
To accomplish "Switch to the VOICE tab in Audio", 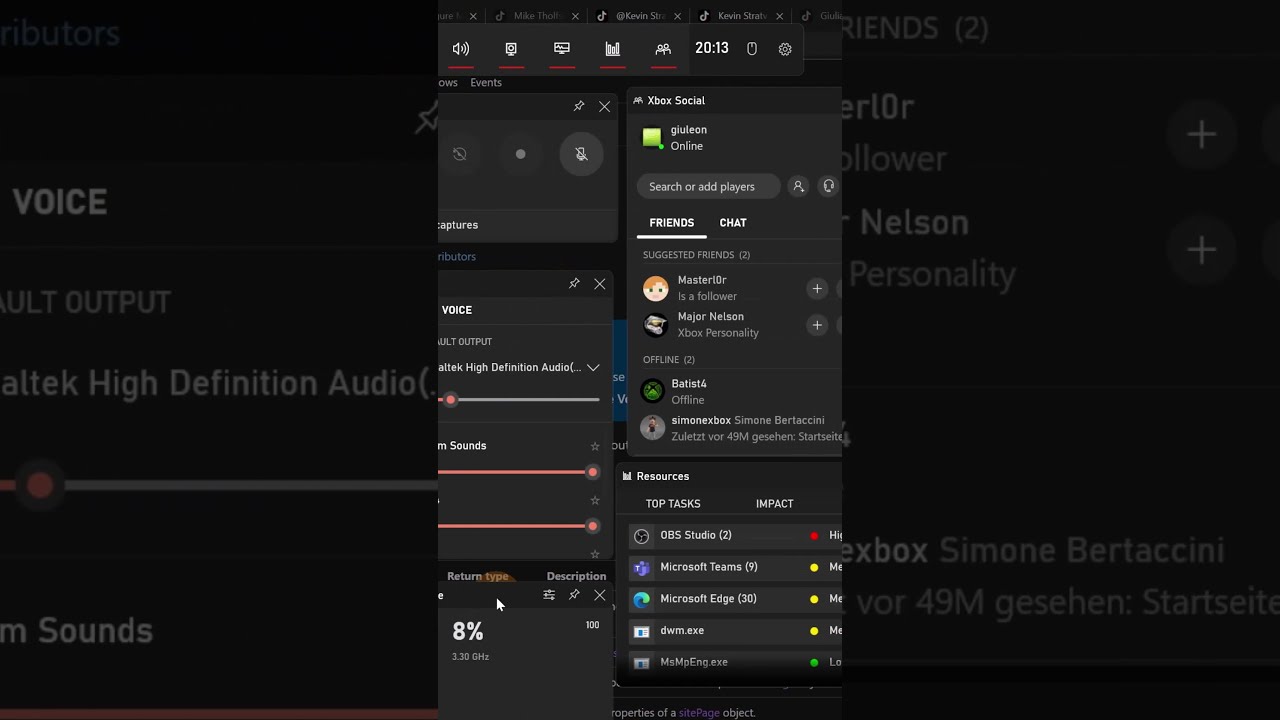I will 457,310.
